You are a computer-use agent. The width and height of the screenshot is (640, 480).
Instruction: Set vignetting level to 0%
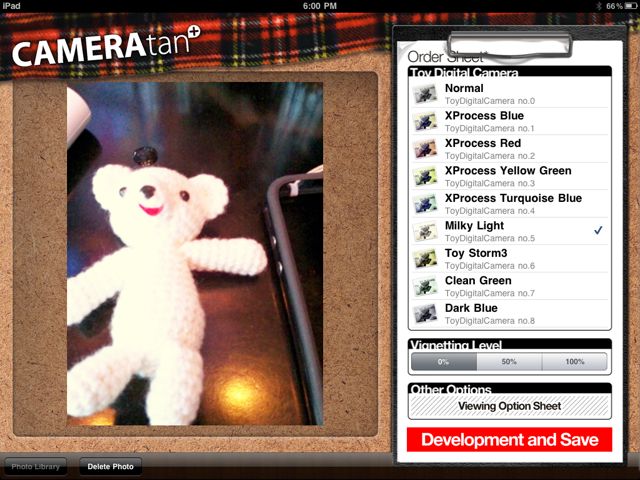444,362
